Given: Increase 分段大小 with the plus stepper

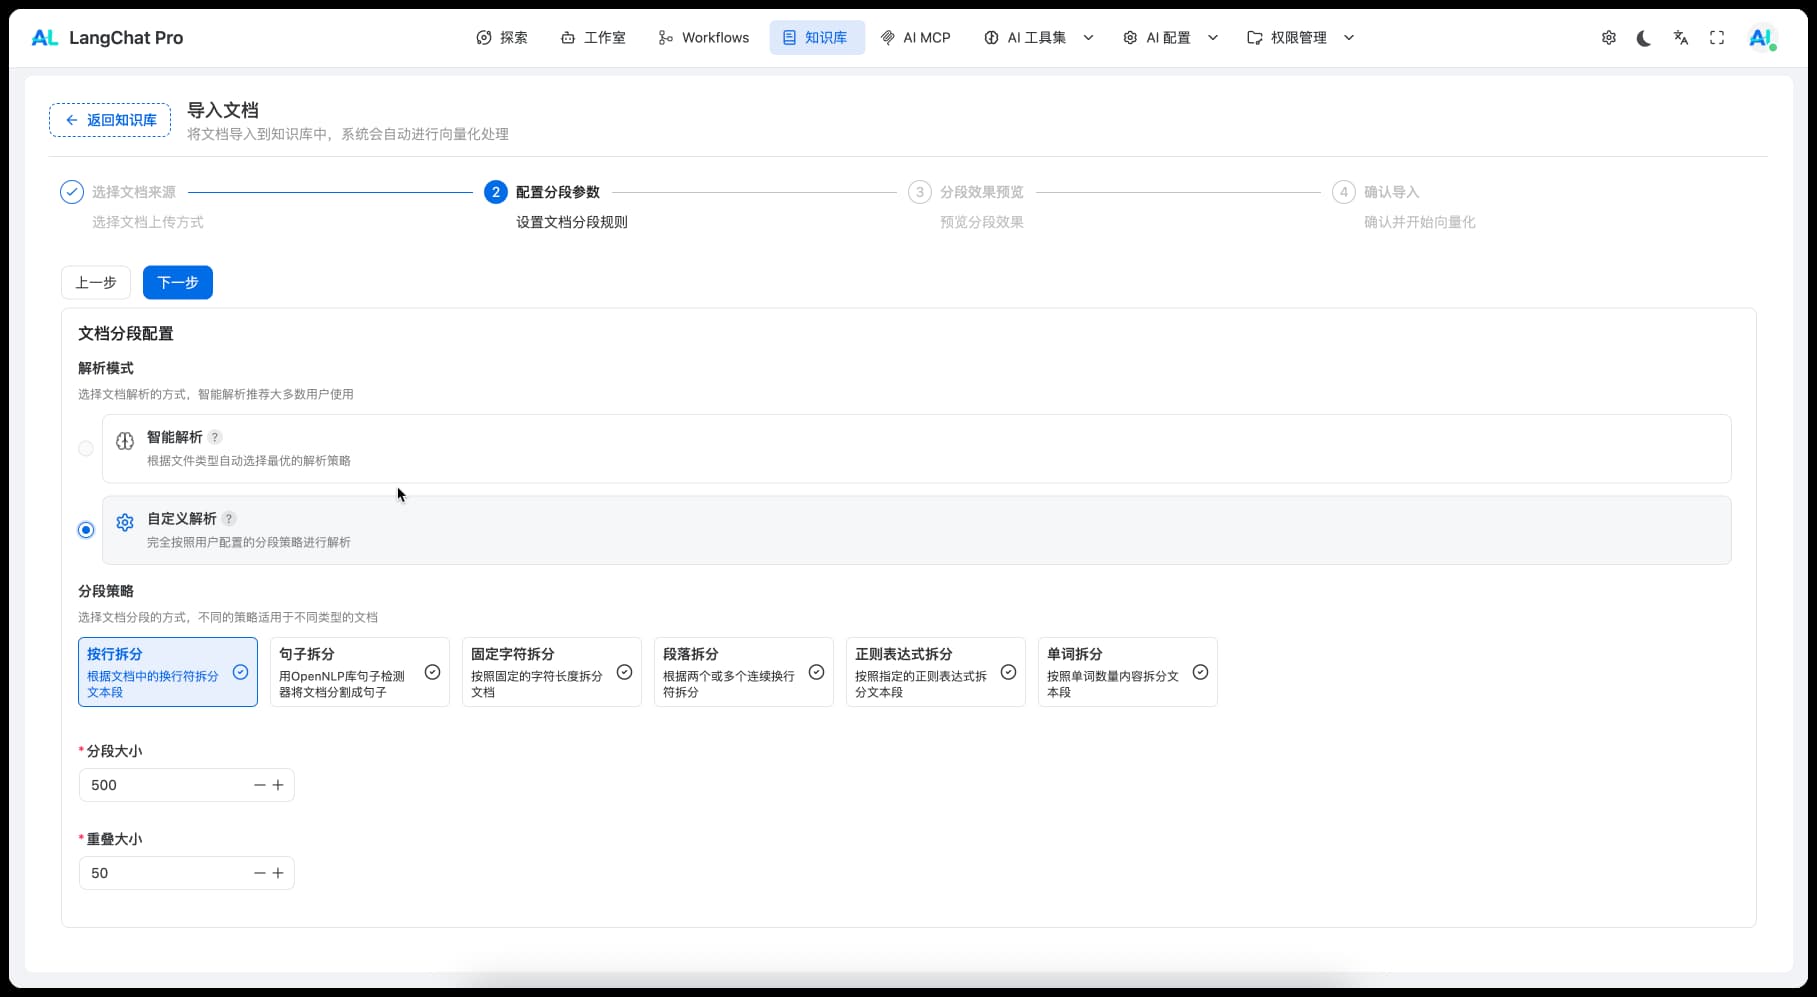Looking at the screenshot, I should pyautogui.click(x=278, y=785).
